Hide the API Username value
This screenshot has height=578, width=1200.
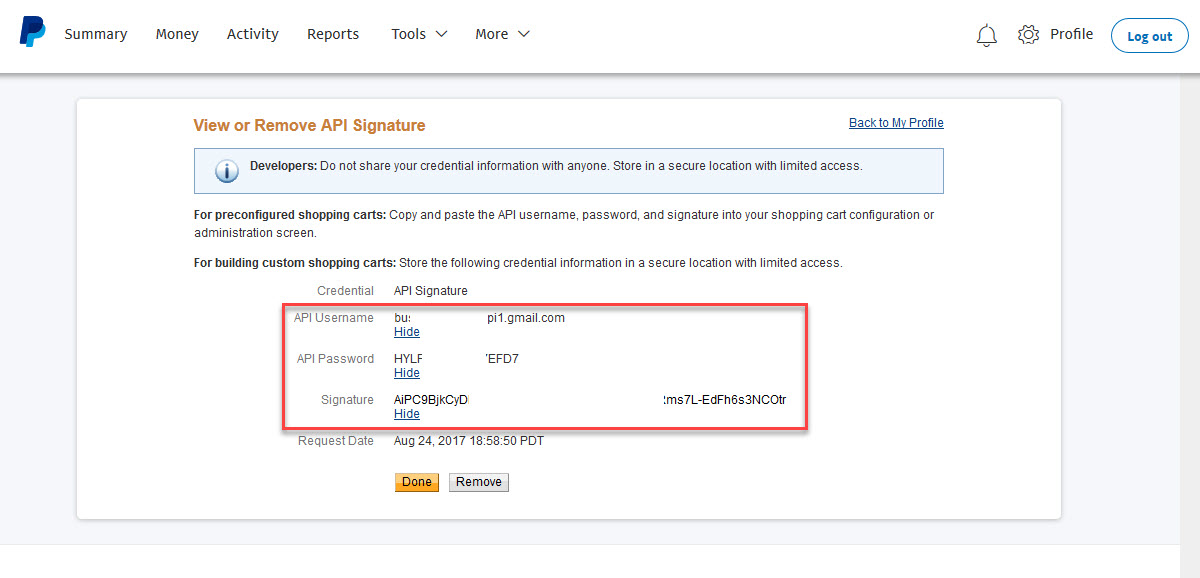[x=407, y=332]
